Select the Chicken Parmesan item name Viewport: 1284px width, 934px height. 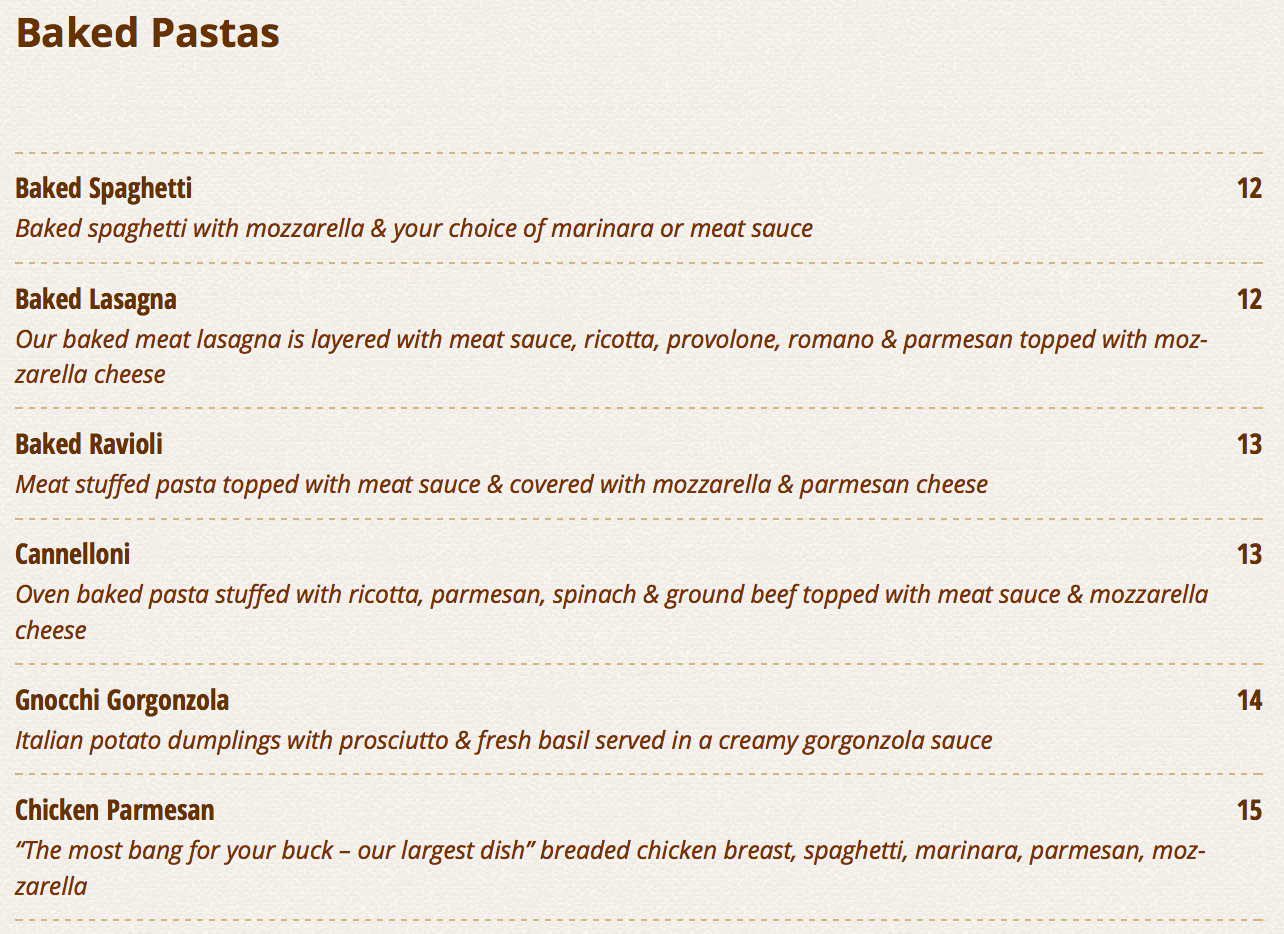click(x=115, y=810)
